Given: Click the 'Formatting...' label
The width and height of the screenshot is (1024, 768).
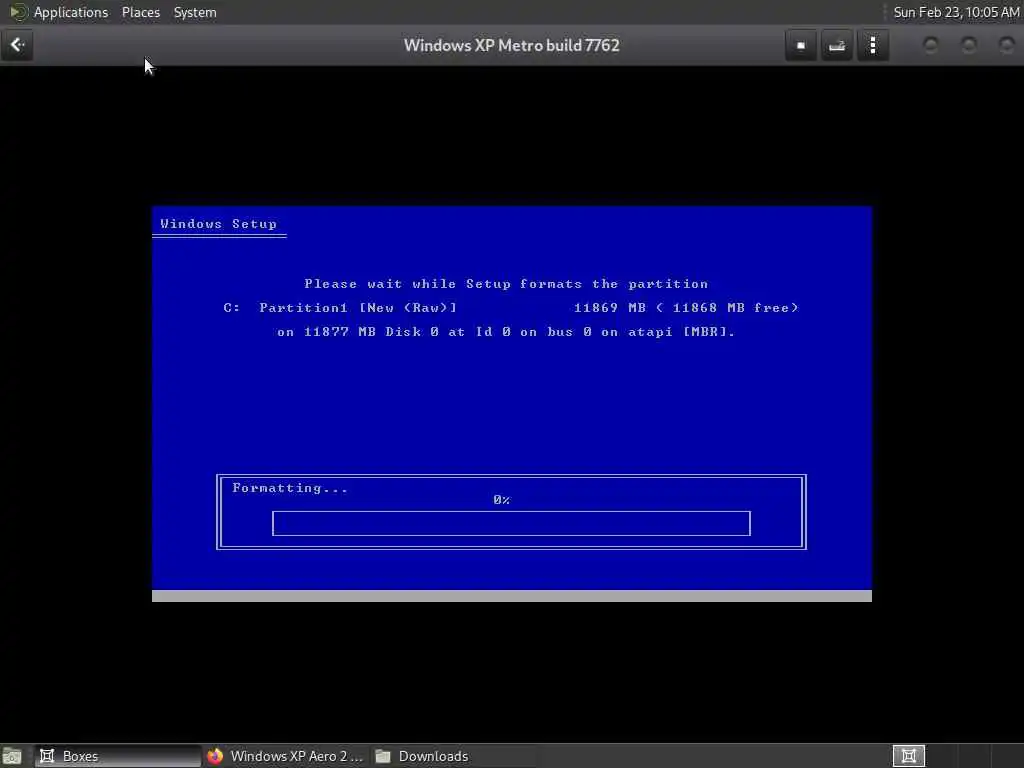Looking at the screenshot, I should (290, 488).
